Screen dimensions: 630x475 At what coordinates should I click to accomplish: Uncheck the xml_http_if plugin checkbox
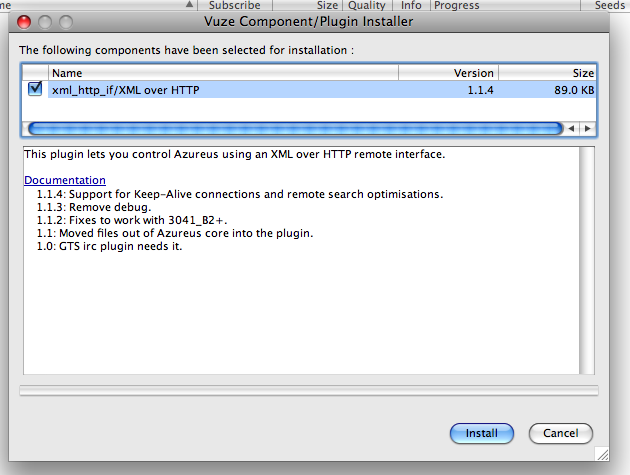point(35,89)
